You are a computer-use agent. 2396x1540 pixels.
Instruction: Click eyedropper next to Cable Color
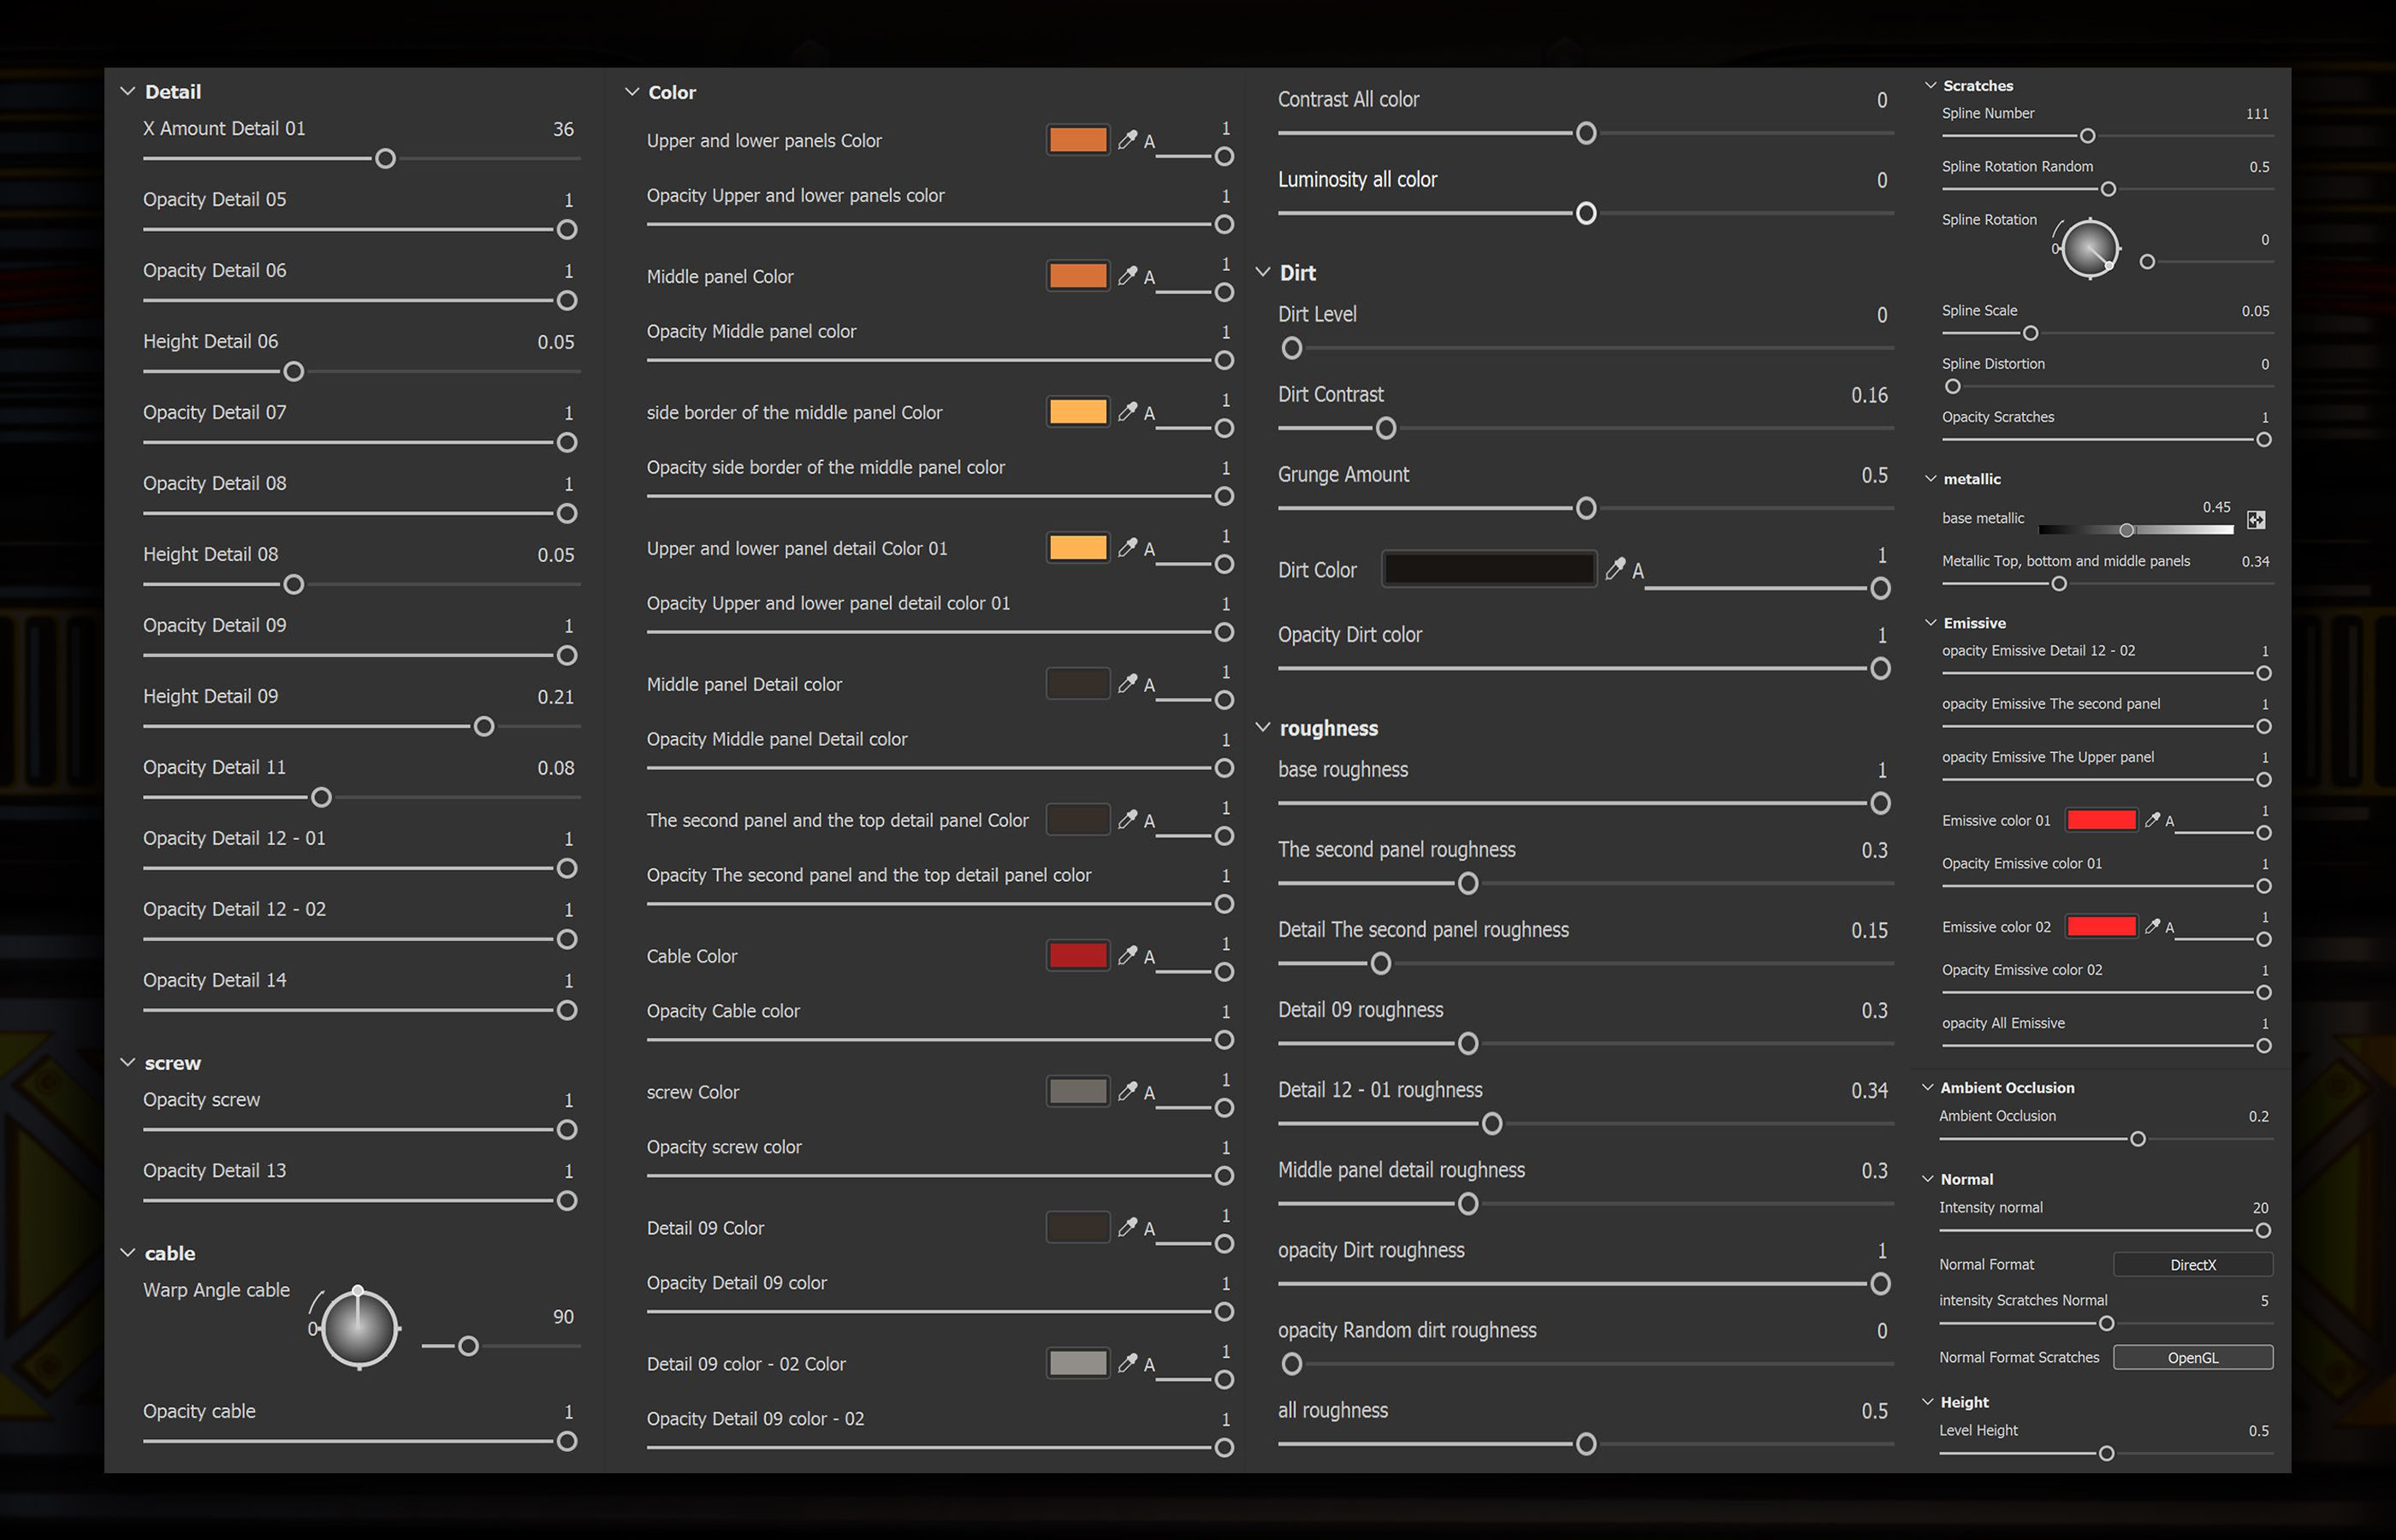(x=1127, y=955)
